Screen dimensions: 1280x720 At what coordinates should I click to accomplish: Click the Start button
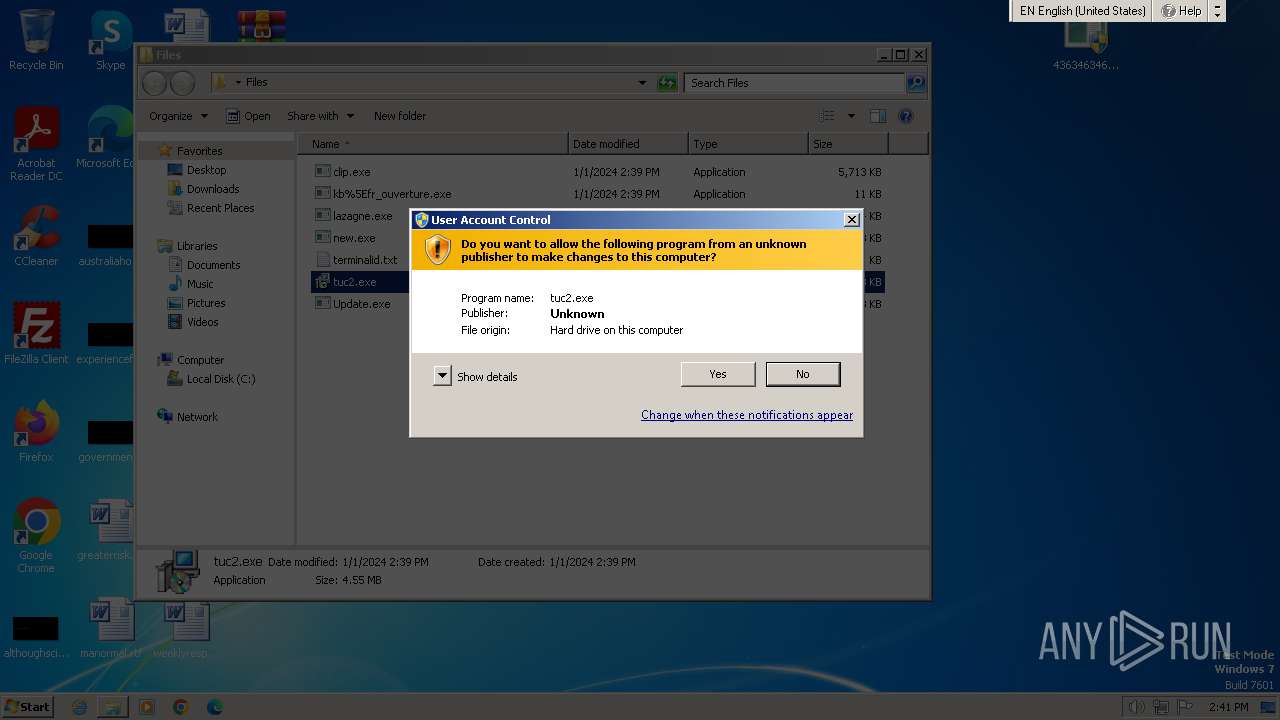(x=27, y=706)
